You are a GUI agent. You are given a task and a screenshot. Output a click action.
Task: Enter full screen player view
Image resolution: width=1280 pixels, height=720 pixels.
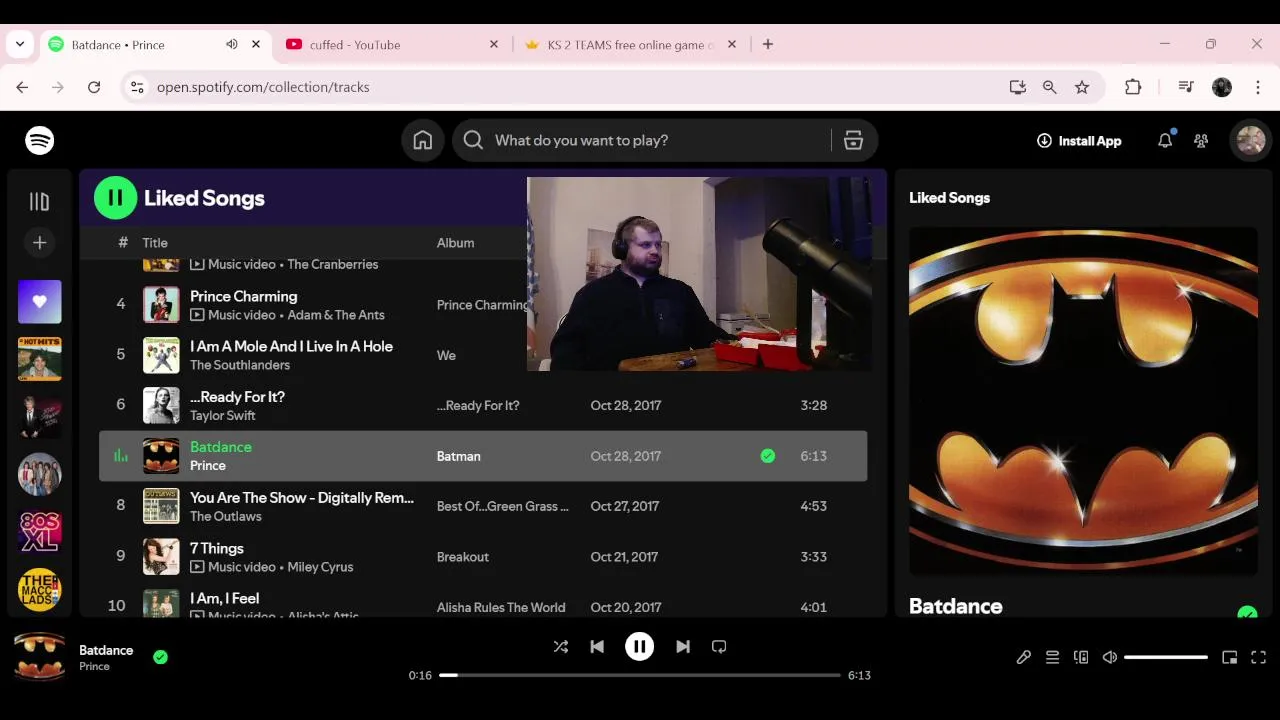1259,657
